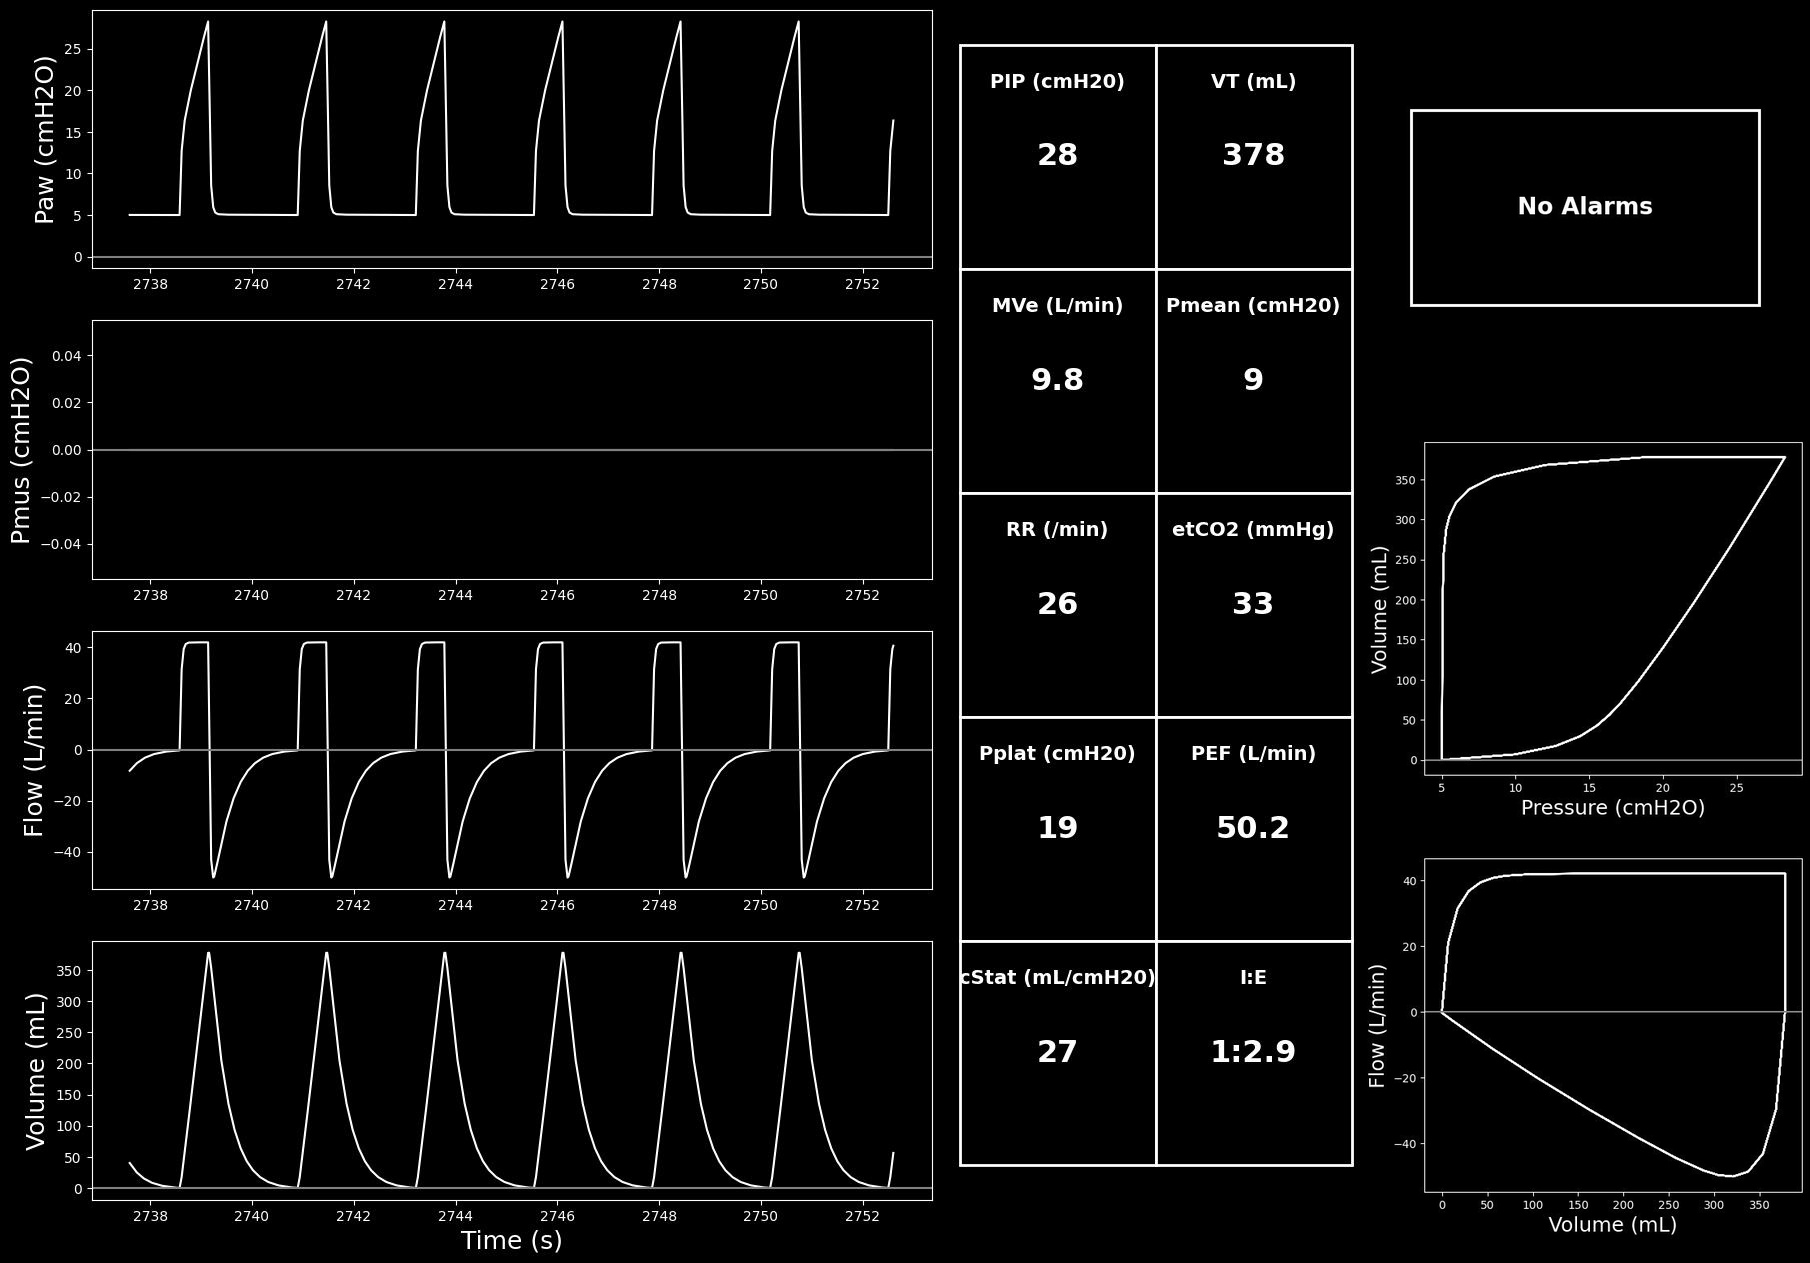Click the static compliance value 27

pos(1057,1052)
